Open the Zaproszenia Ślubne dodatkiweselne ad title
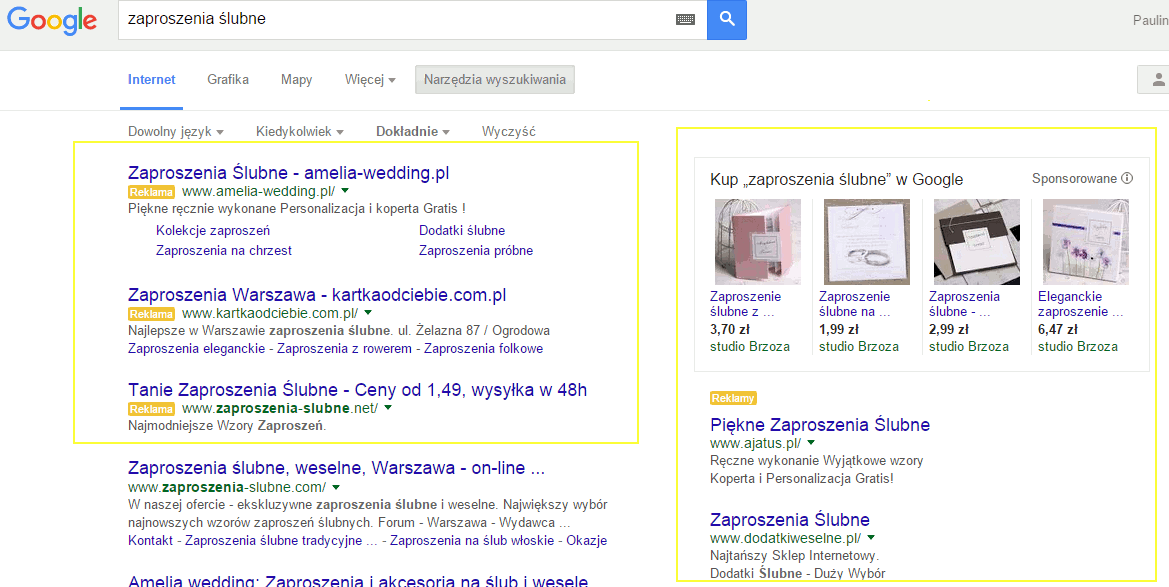Viewport: 1169px width, 587px height. [790, 520]
